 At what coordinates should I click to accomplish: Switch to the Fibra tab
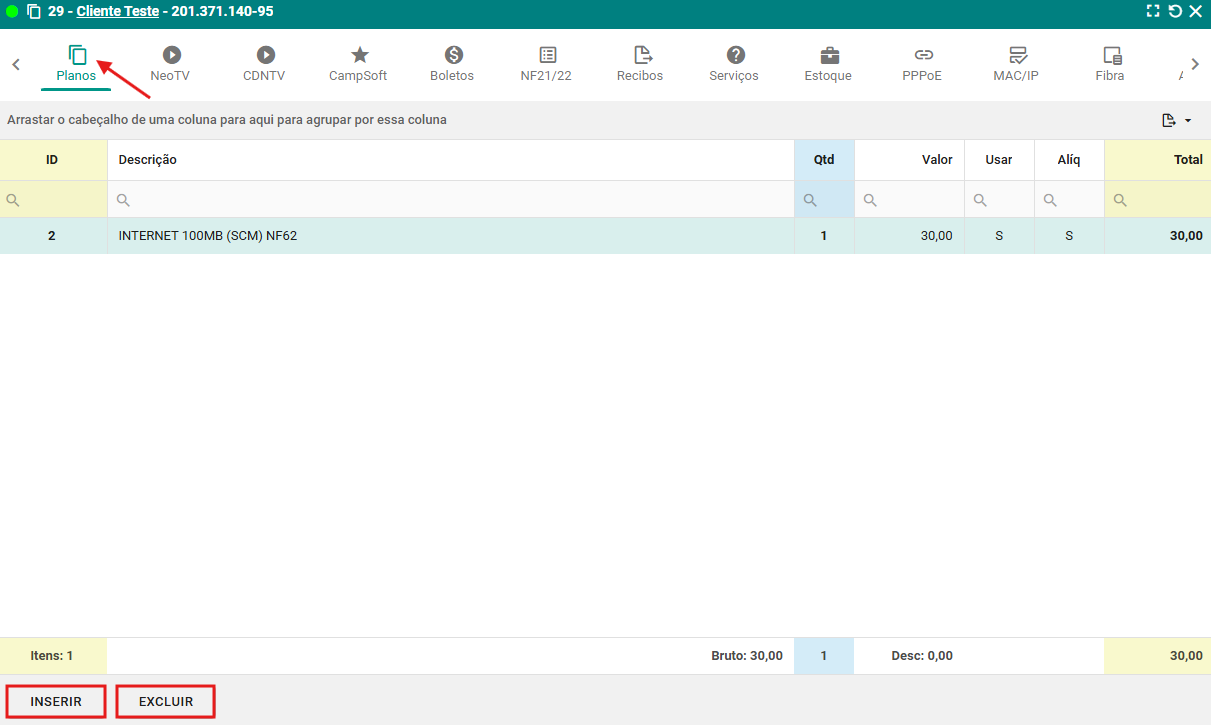tap(1110, 64)
